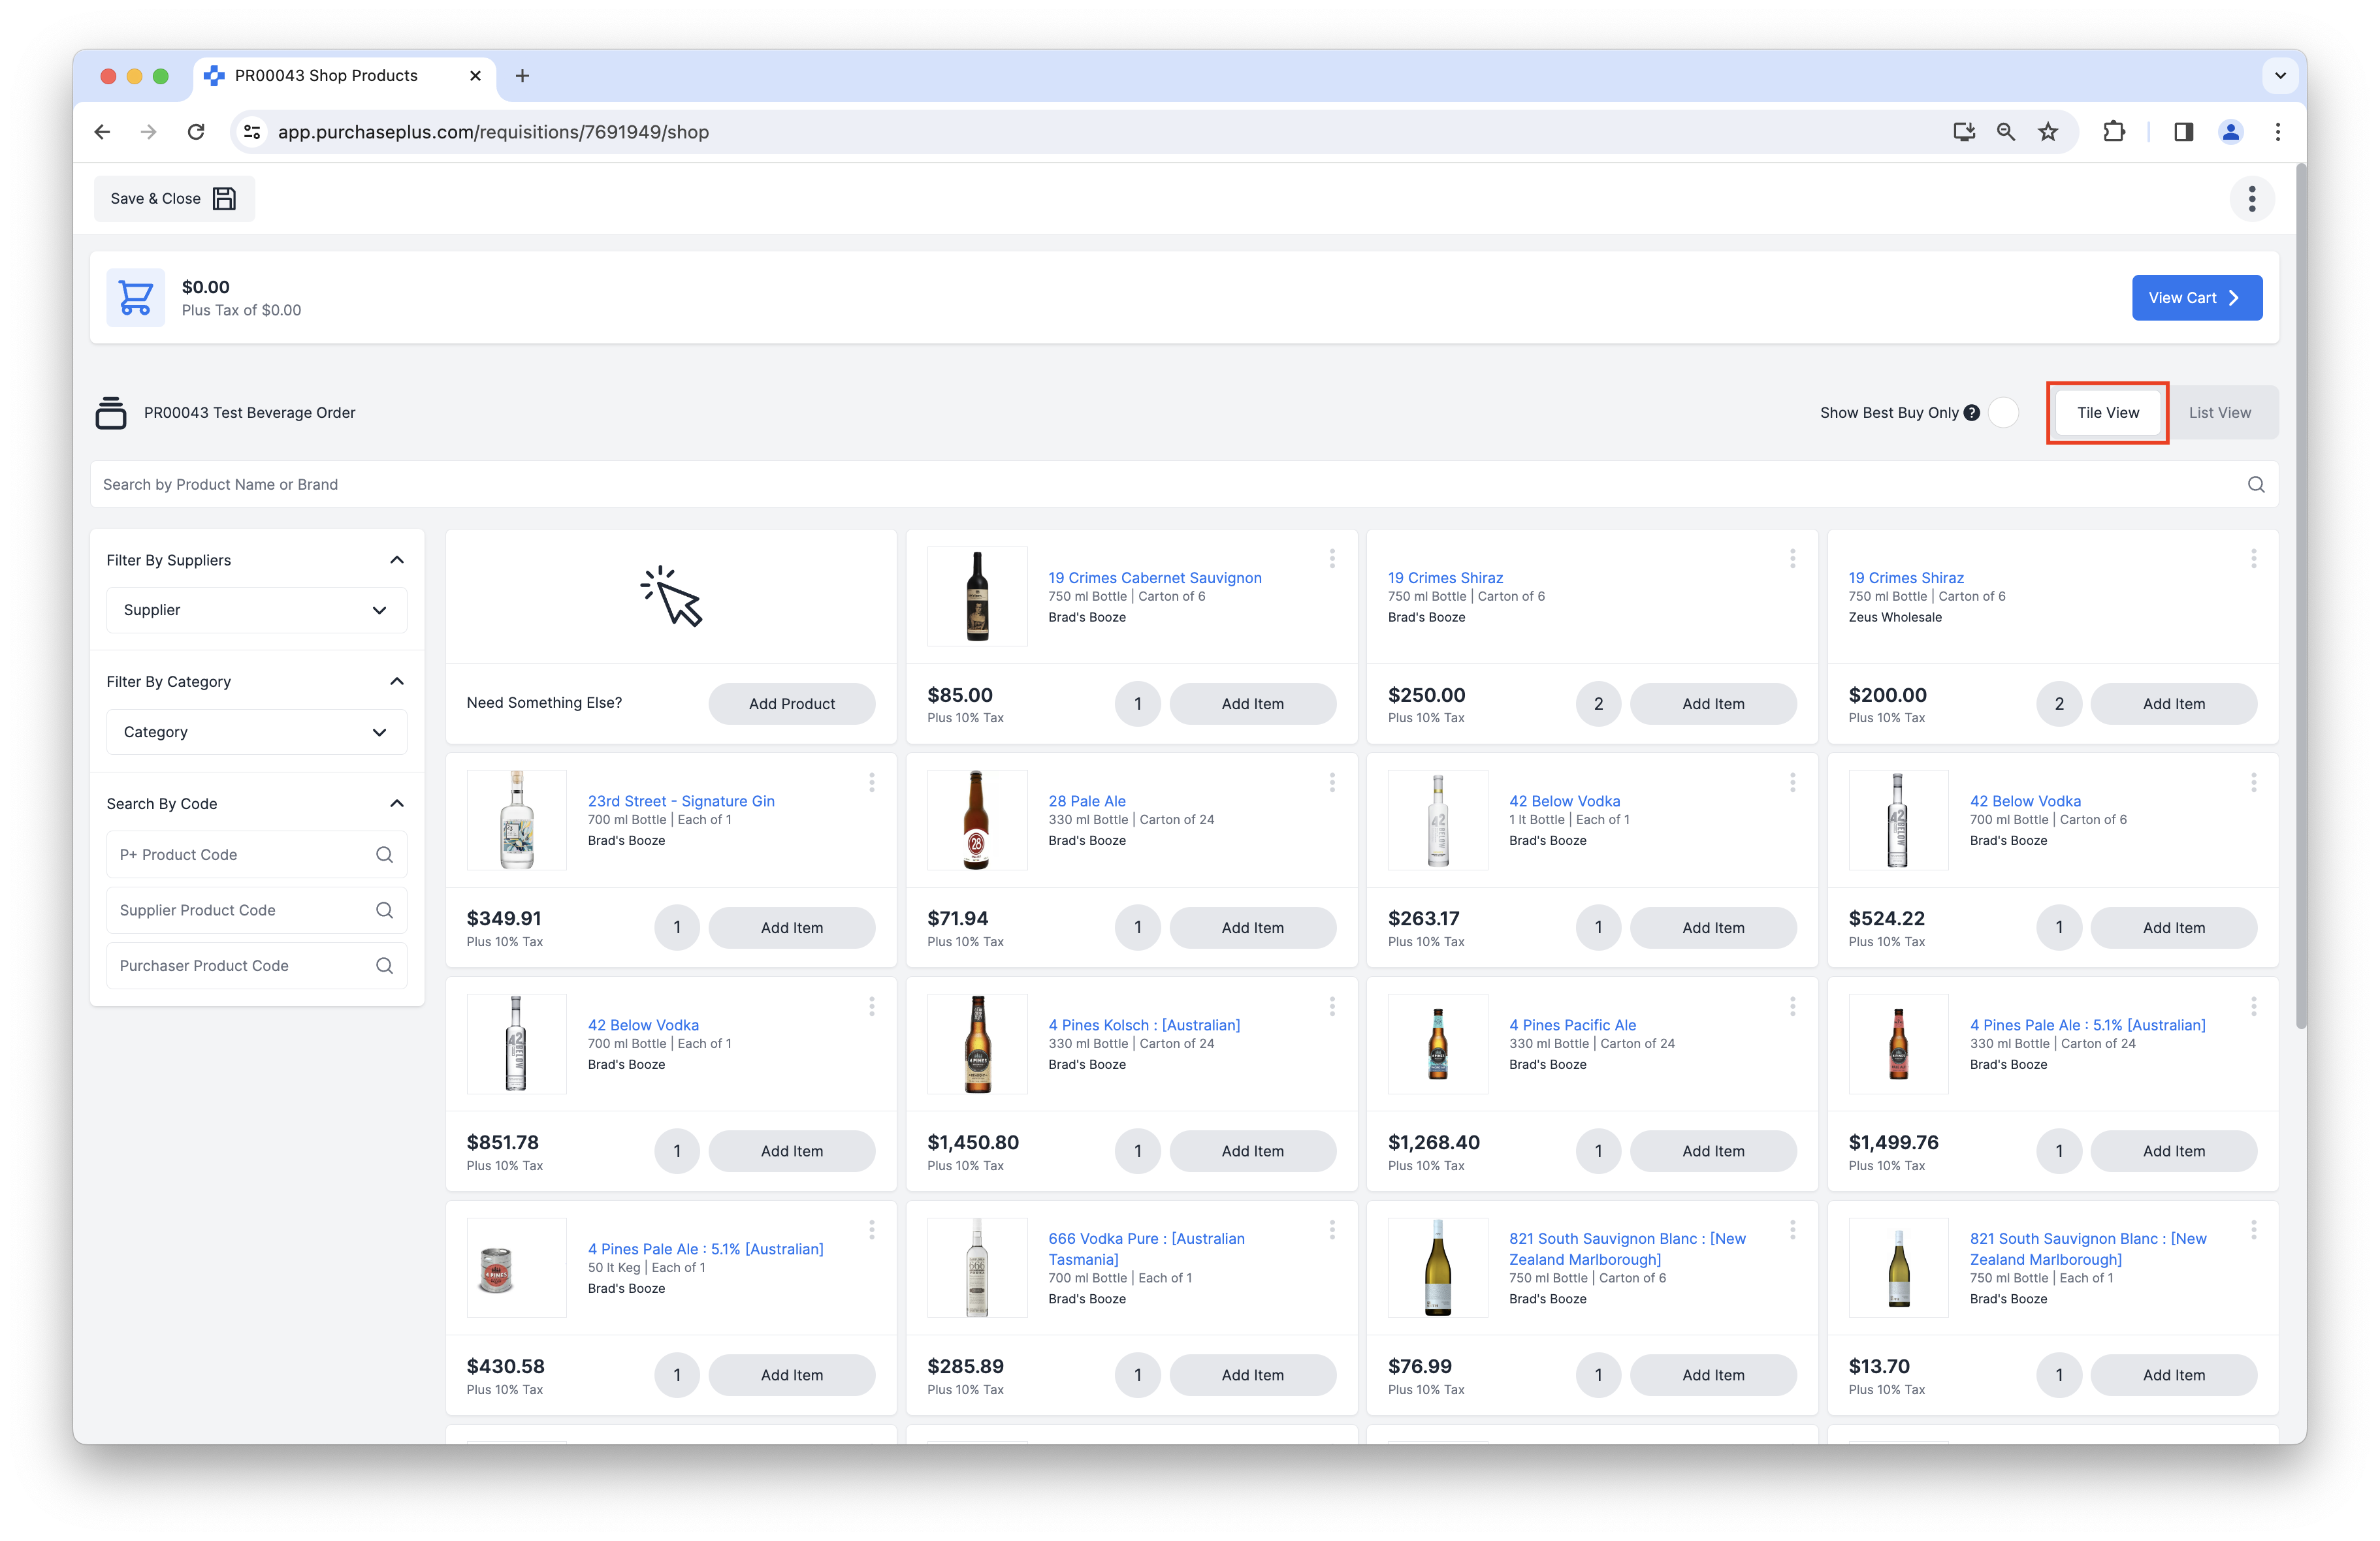
Task: Click the product search magnifier icon
Action: click(x=2255, y=485)
